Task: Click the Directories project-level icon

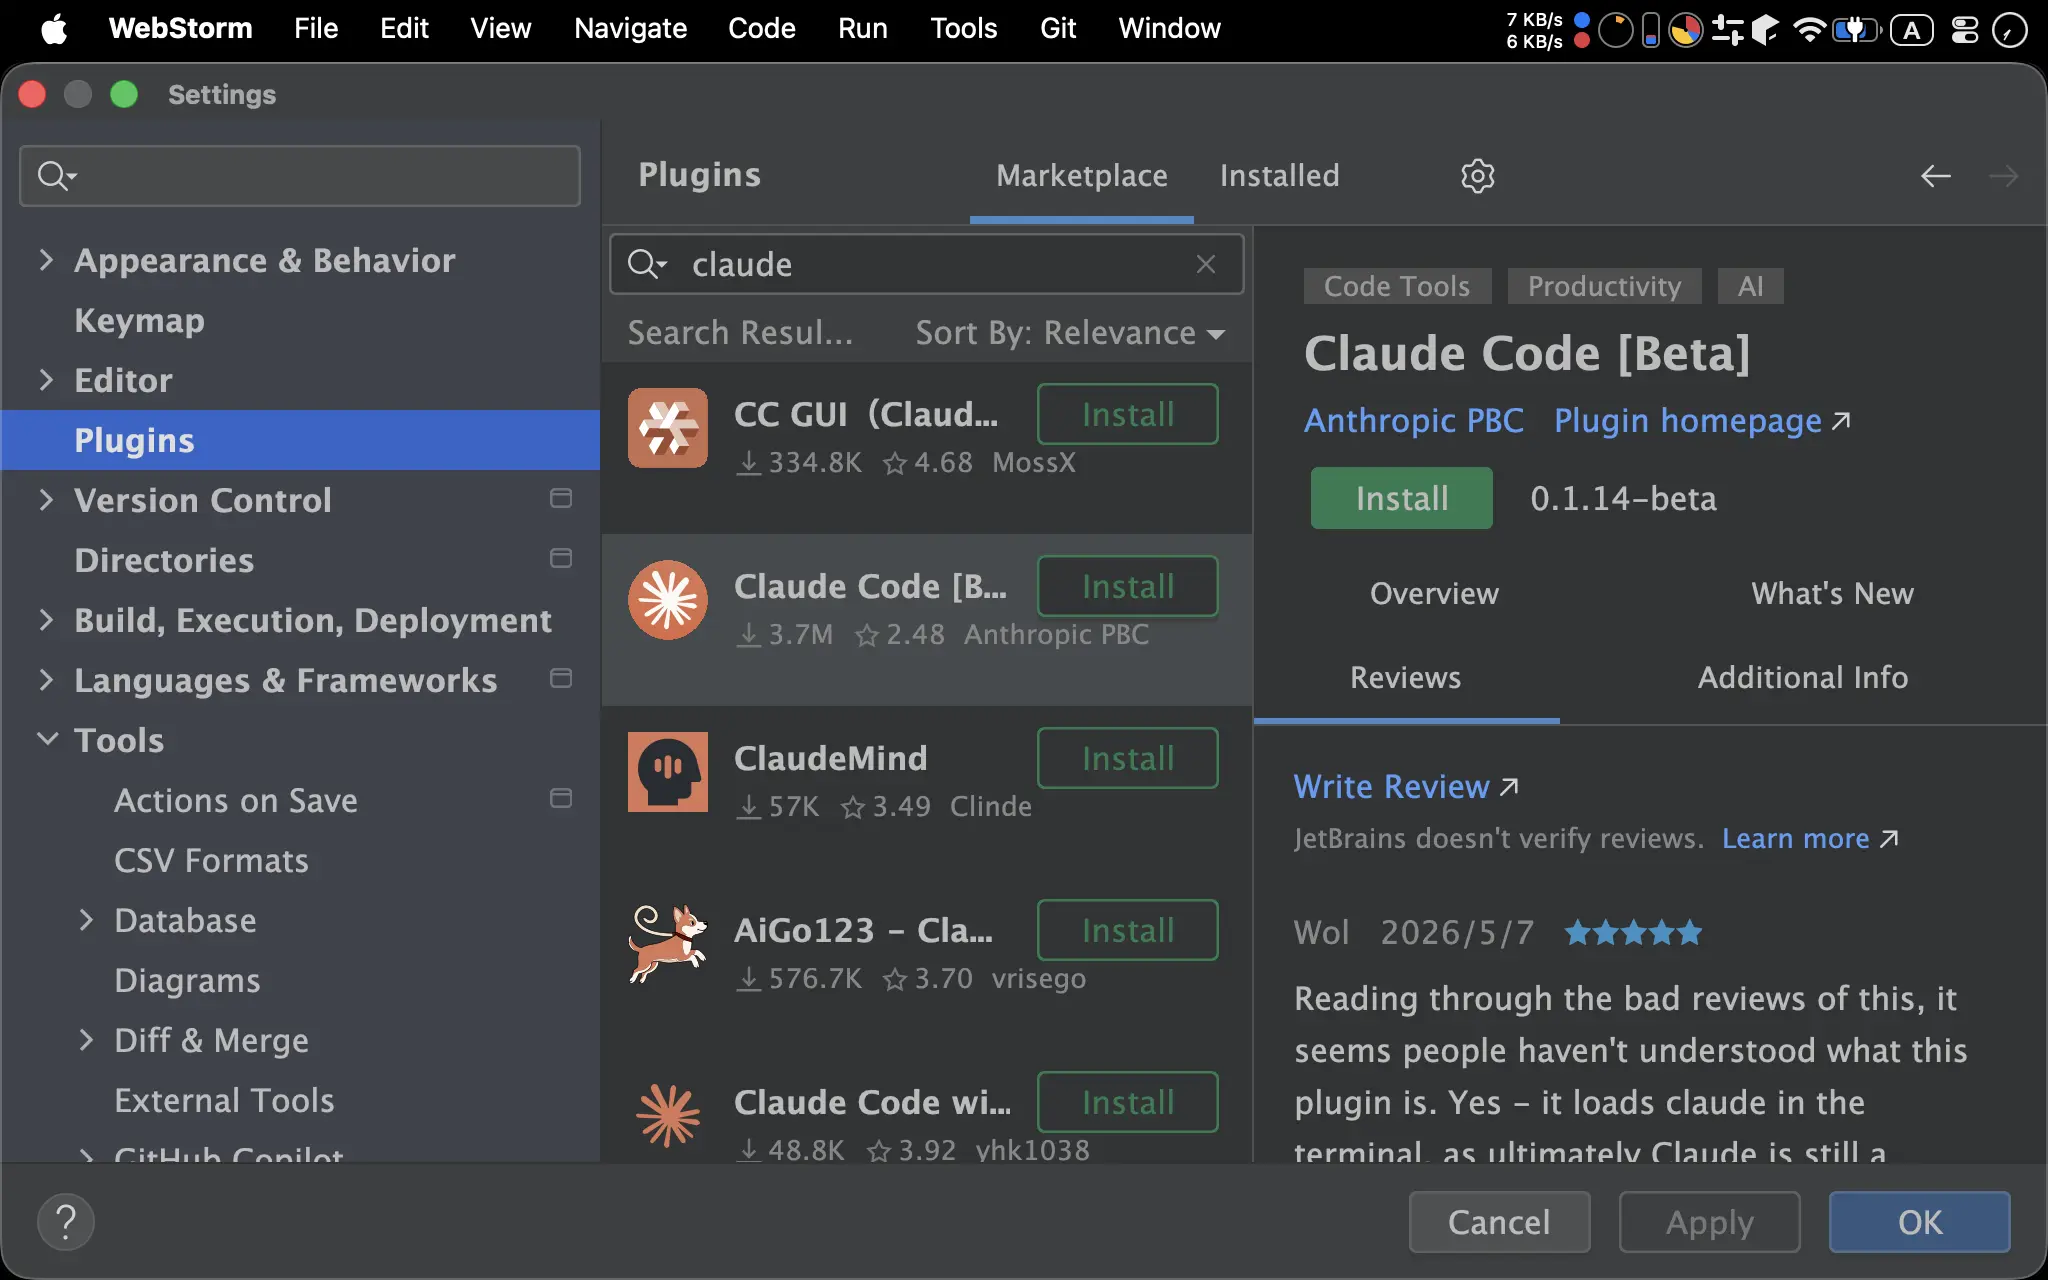Action: click(561, 558)
